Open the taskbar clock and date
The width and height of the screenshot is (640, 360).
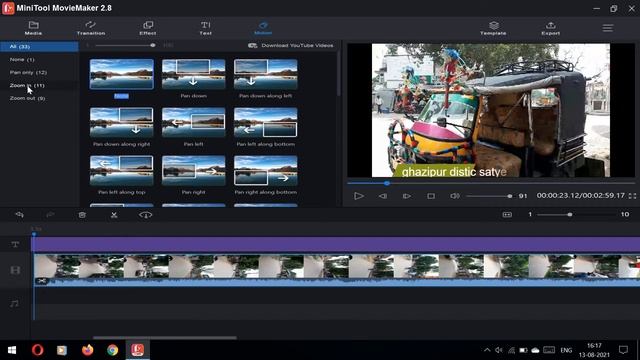pos(594,350)
